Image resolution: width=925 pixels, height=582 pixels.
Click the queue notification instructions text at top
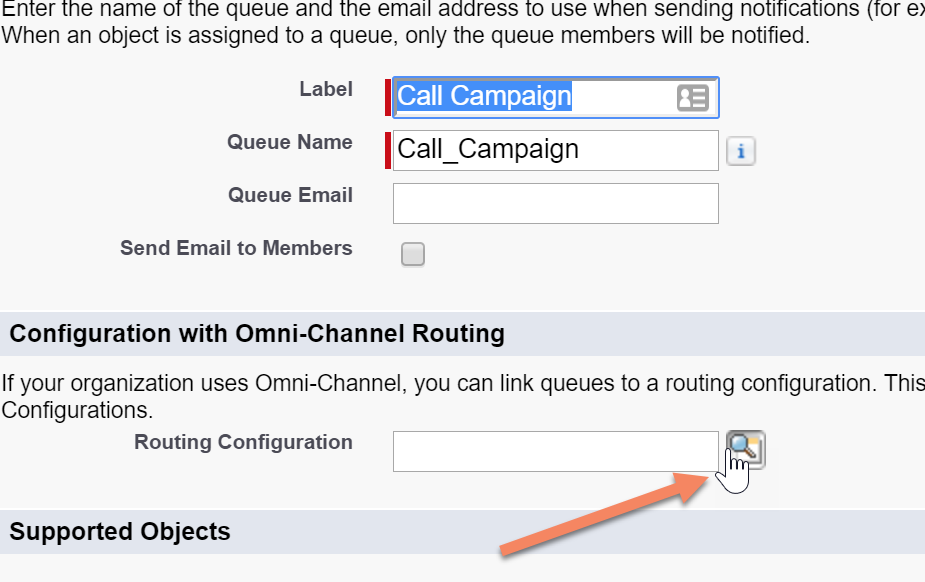pos(462,22)
